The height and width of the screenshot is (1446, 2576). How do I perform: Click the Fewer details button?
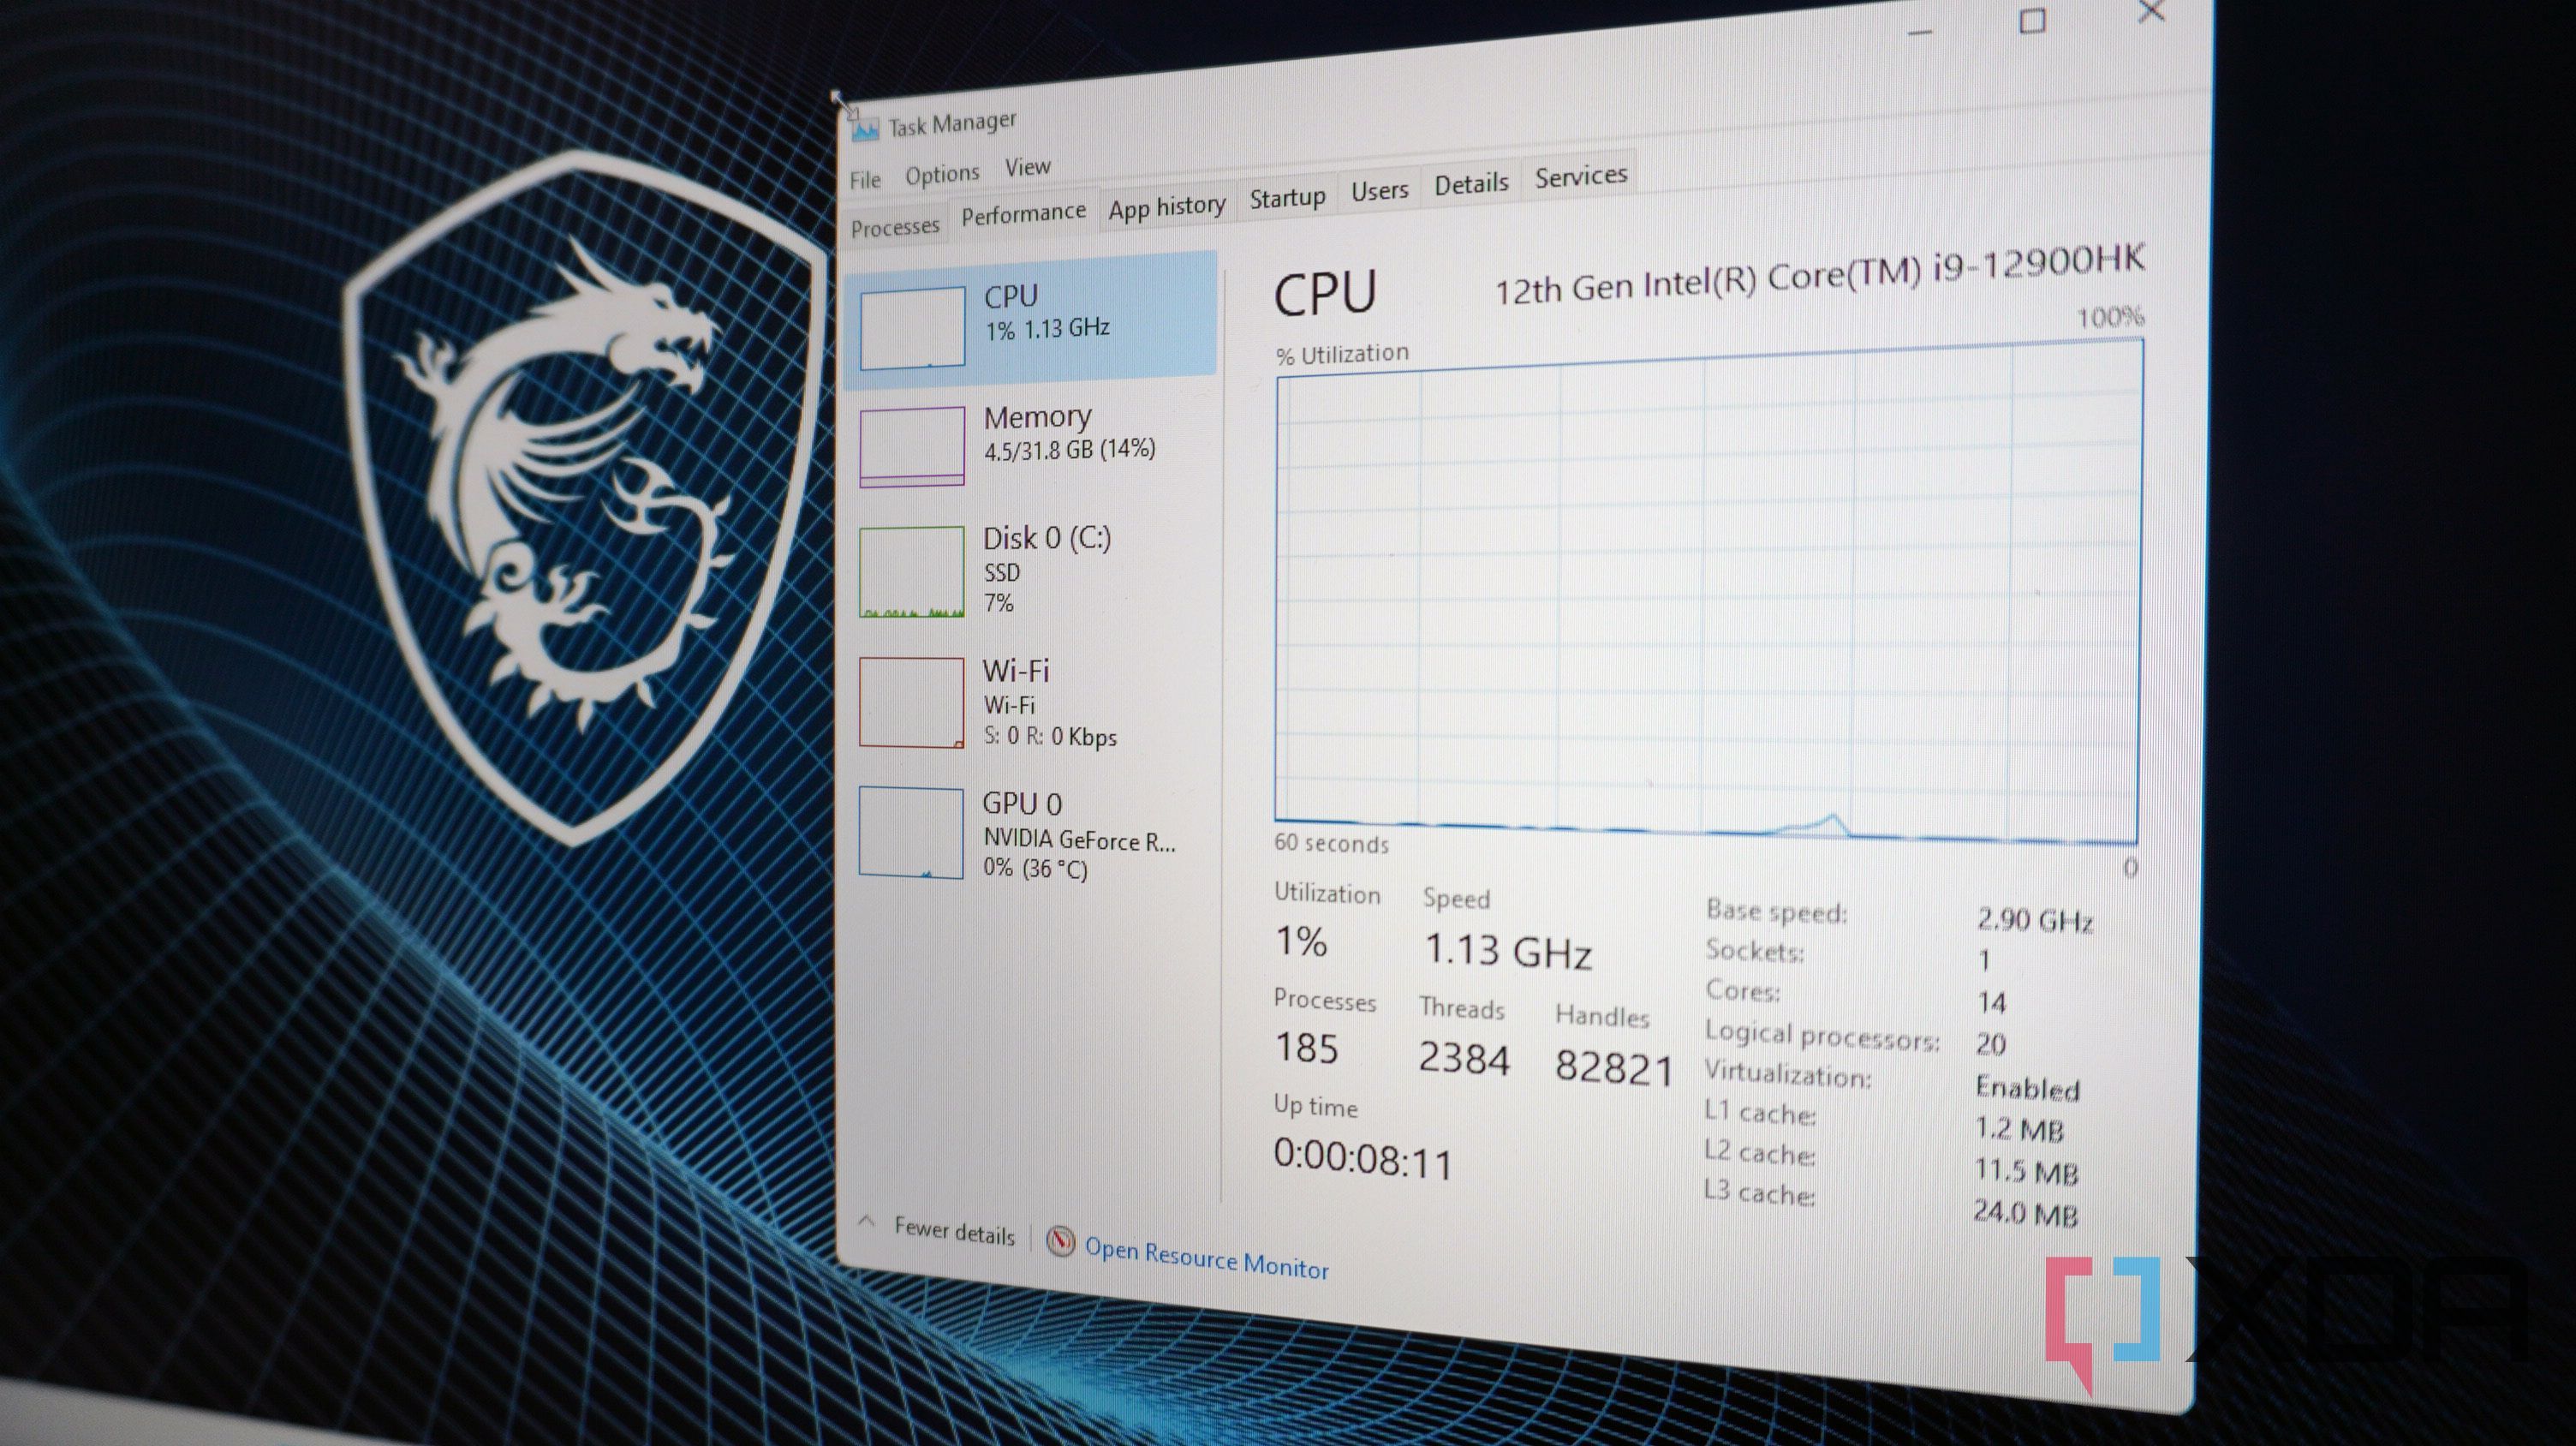click(x=953, y=1230)
